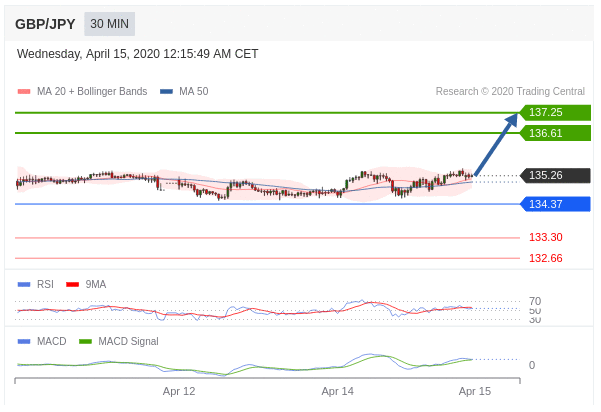Click the 134.37 pivot price tag
Screen dimensions: 601x412
coord(555,204)
